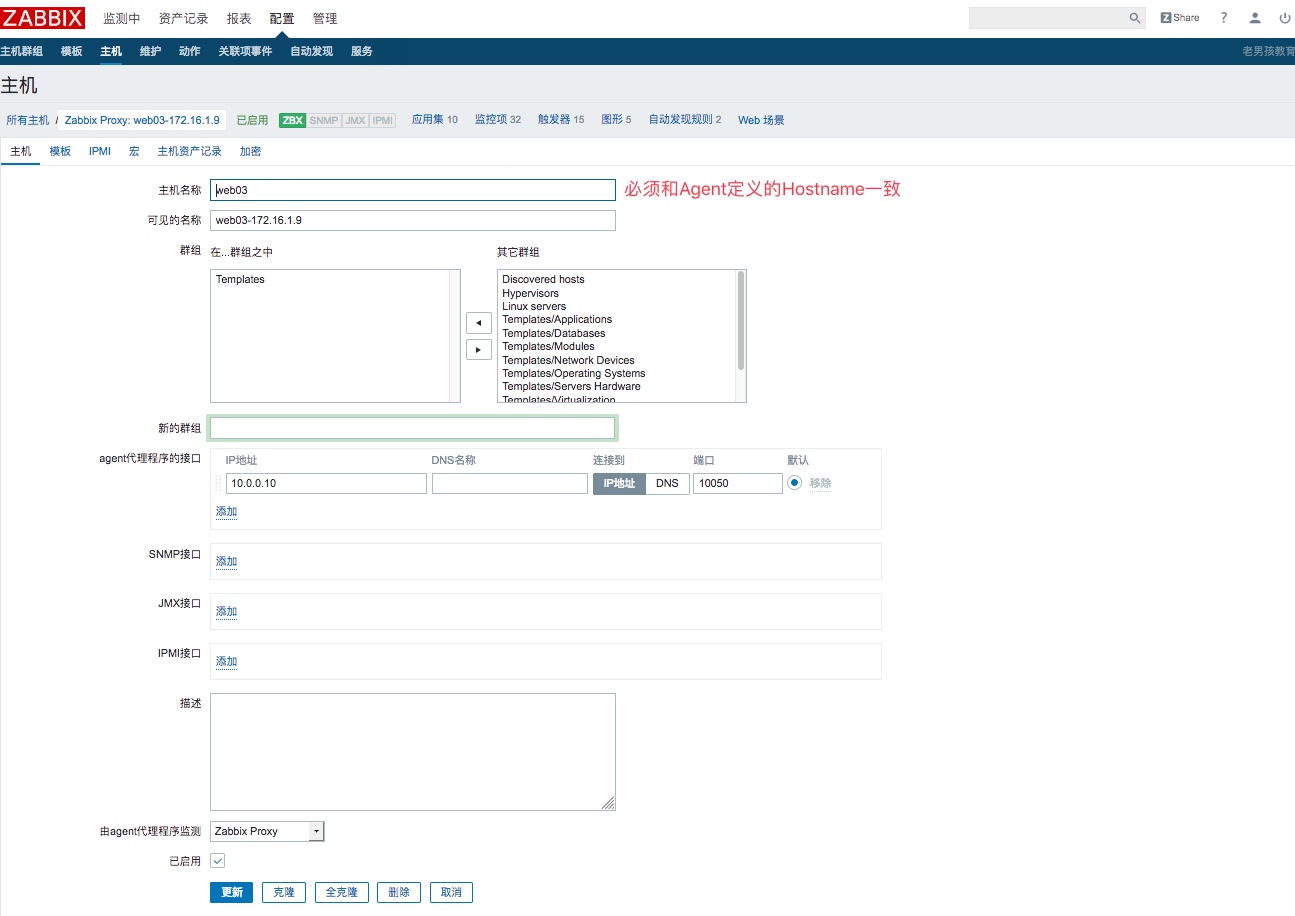Switch to the IPMI form tab
This screenshot has height=916, width=1295.
pos(100,151)
